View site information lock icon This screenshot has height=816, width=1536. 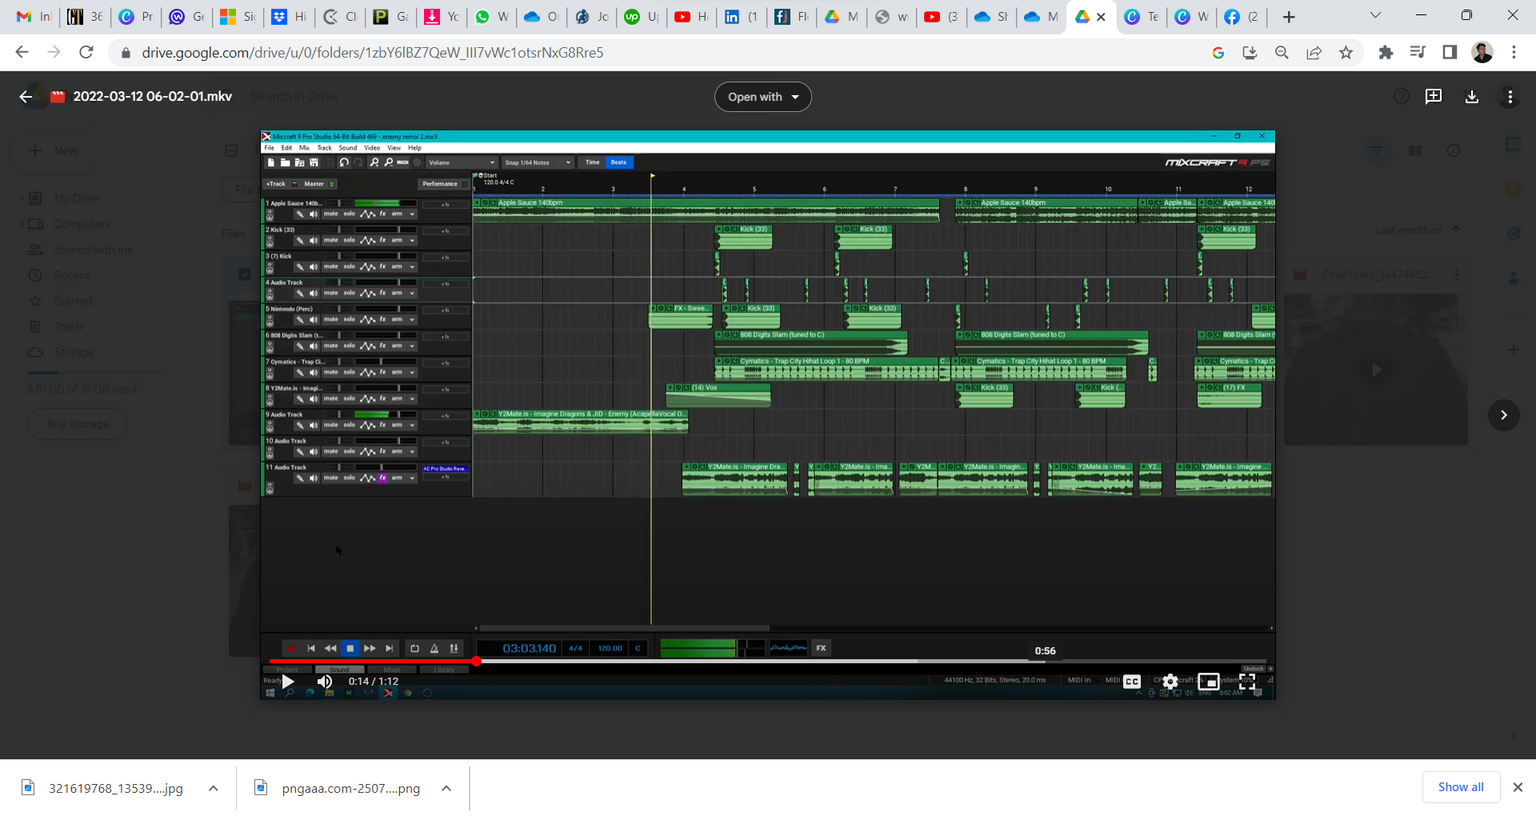tap(125, 53)
